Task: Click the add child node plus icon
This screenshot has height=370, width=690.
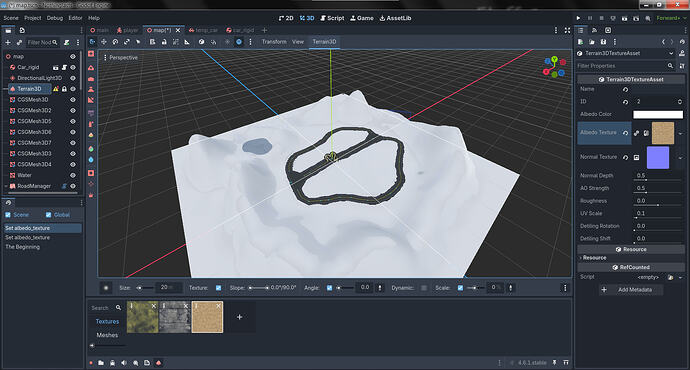Action: 7,42
